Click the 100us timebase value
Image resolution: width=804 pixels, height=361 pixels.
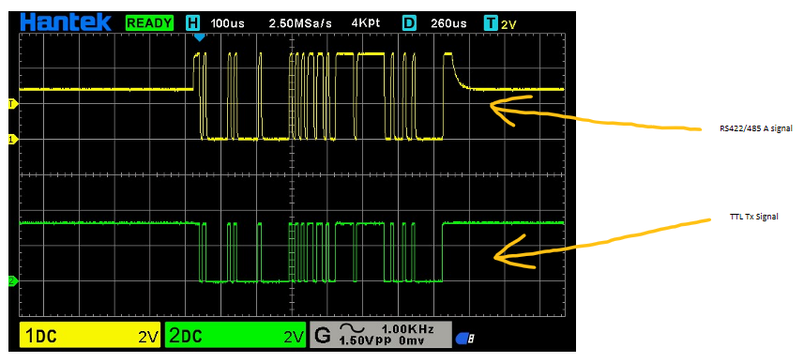pos(227,24)
